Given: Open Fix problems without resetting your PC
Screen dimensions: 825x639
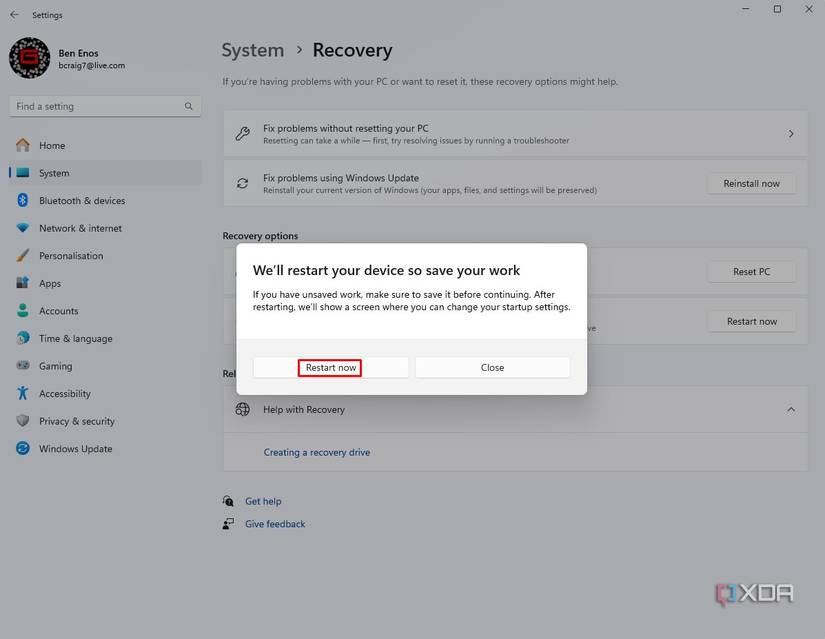Looking at the screenshot, I should pos(515,134).
